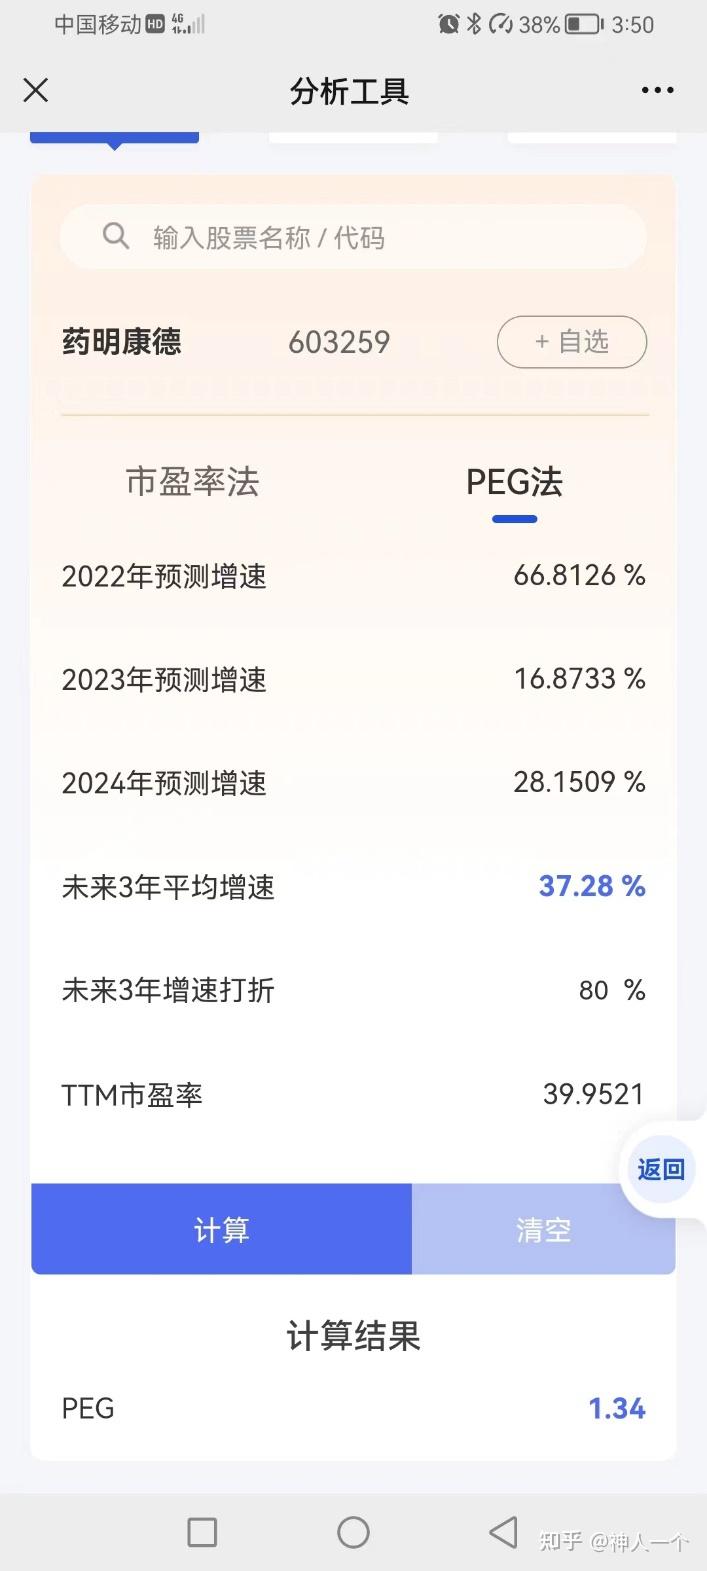Tap the stock search input field

(353, 236)
